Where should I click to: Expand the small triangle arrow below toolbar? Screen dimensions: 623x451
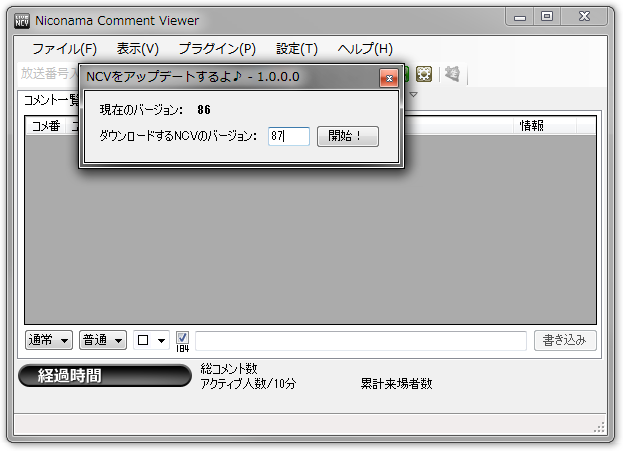click(x=413, y=95)
